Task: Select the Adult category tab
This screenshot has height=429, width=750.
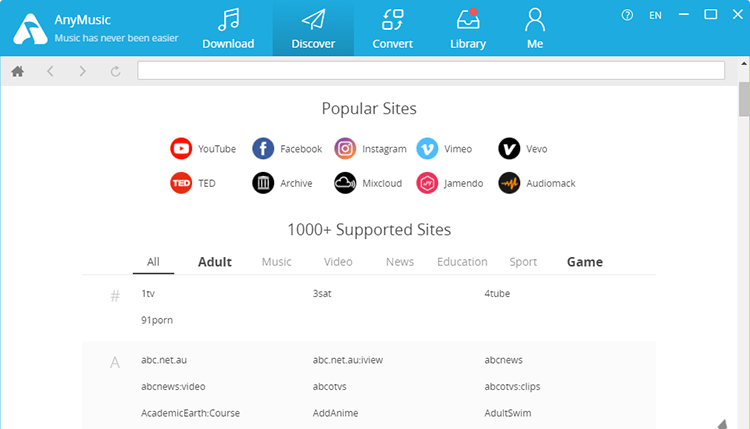Action: click(x=215, y=262)
